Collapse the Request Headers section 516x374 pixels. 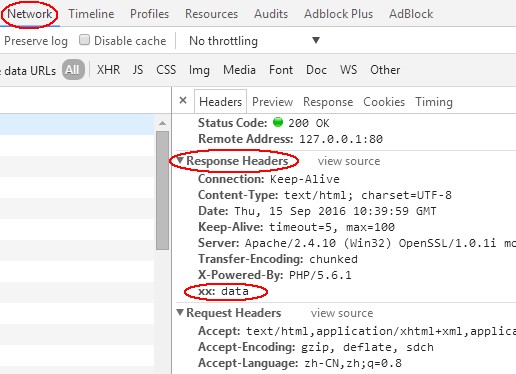point(180,312)
